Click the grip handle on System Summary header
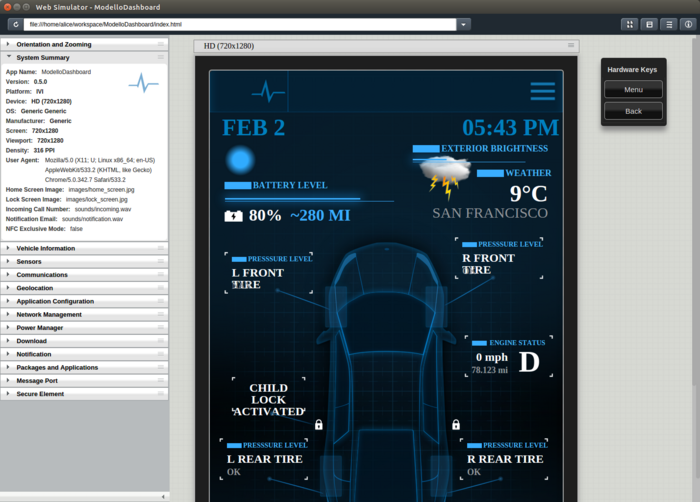 pos(161,57)
